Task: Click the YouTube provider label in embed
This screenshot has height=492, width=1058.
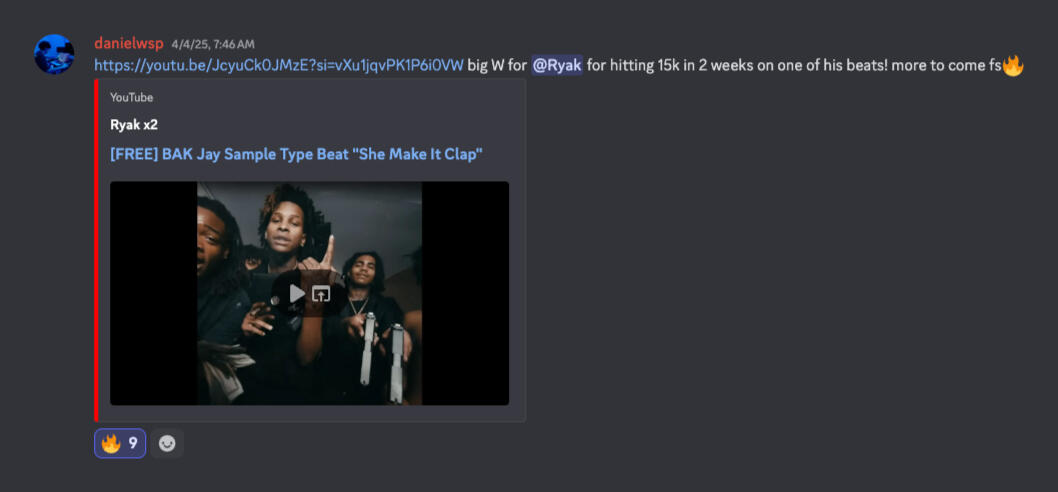Action: click(x=132, y=98)
